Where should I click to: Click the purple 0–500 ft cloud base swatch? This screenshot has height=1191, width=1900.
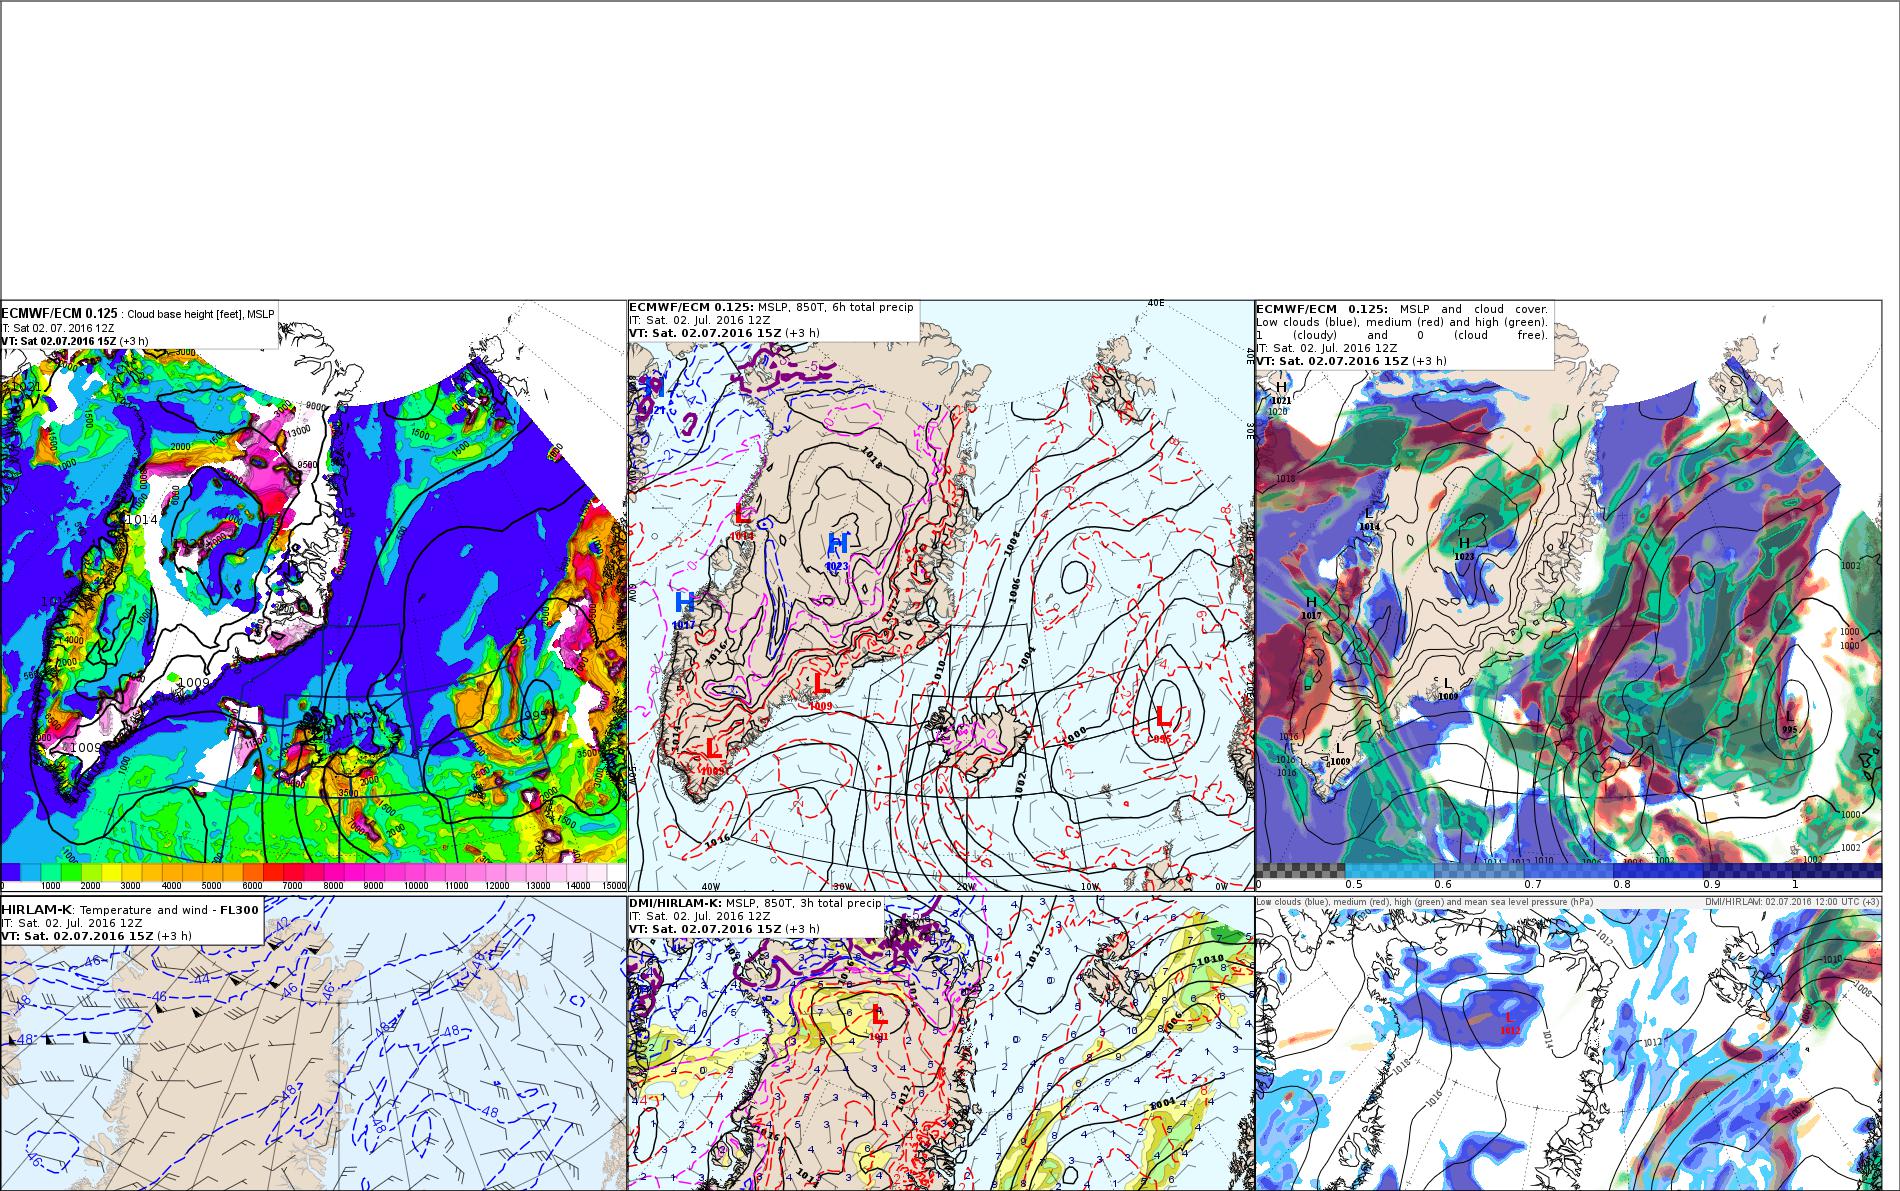click(11, 872)
